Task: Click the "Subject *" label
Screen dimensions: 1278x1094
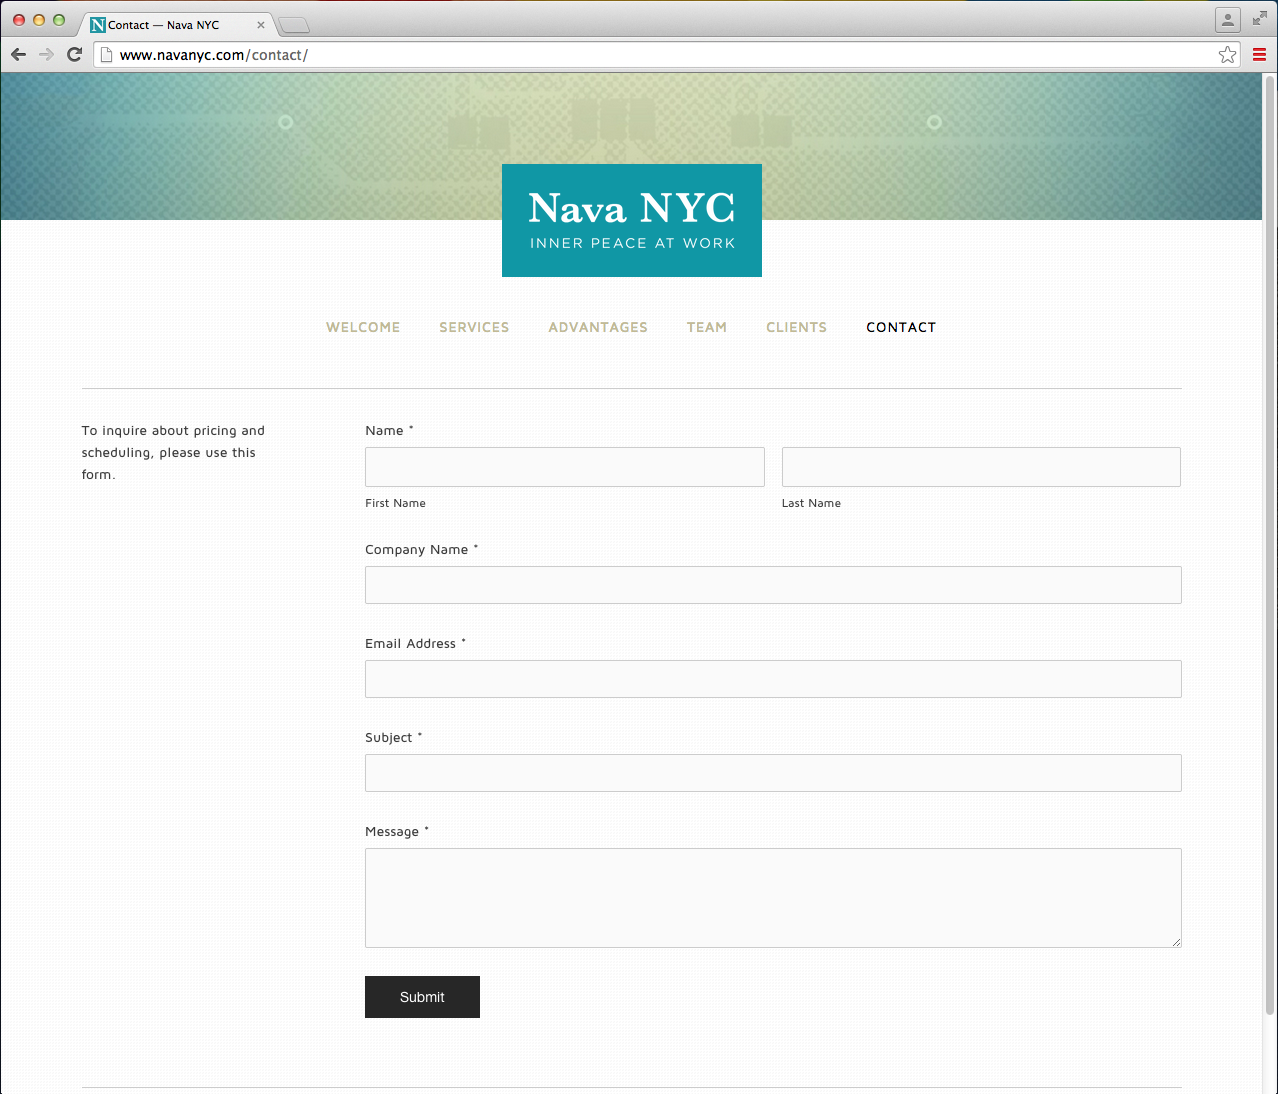Action: tap(393, 737)
